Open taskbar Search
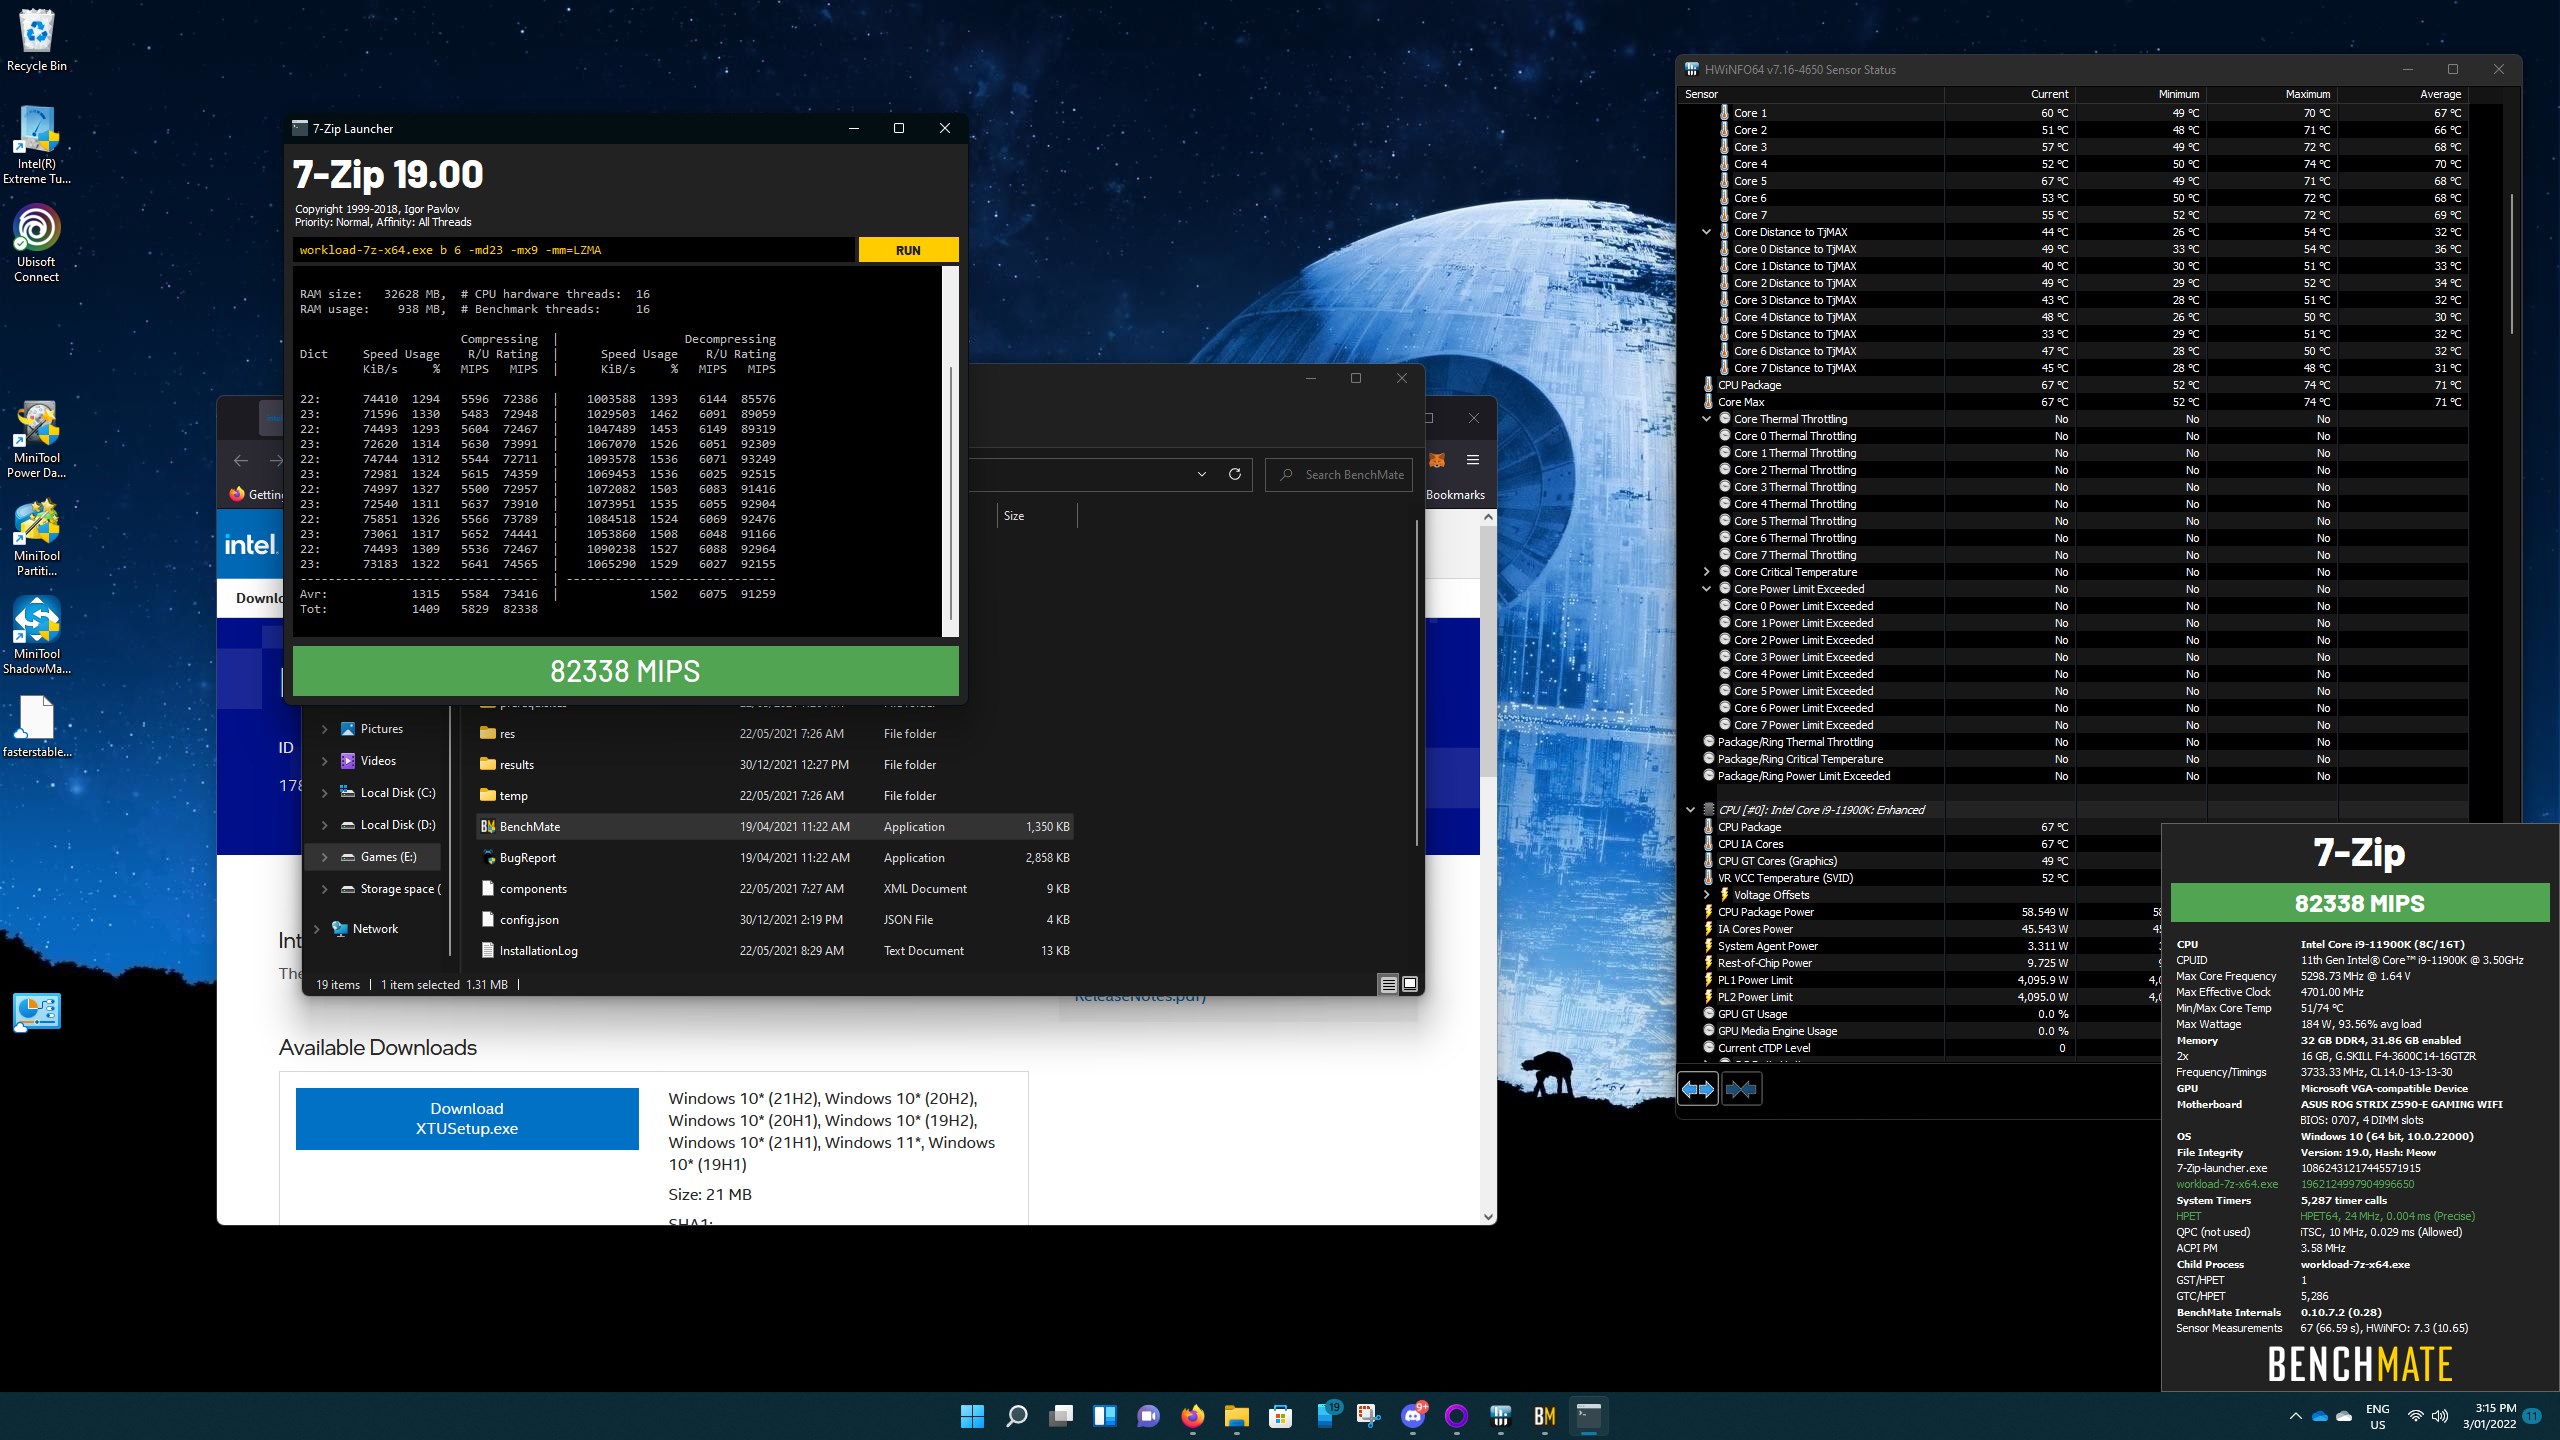This screenshot has height=1440, width=2560. coord(1016,1416)
